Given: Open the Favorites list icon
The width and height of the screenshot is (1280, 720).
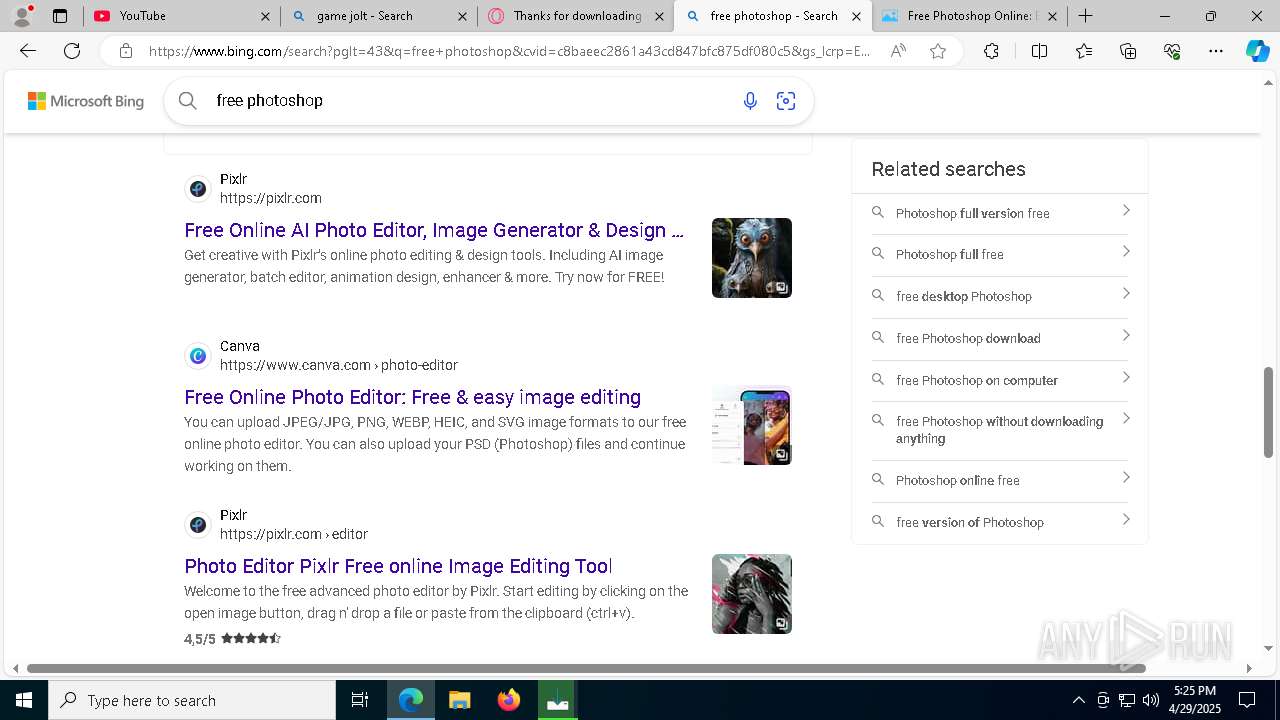Looking at the screenshot, I should click(x=1084, y=51).
